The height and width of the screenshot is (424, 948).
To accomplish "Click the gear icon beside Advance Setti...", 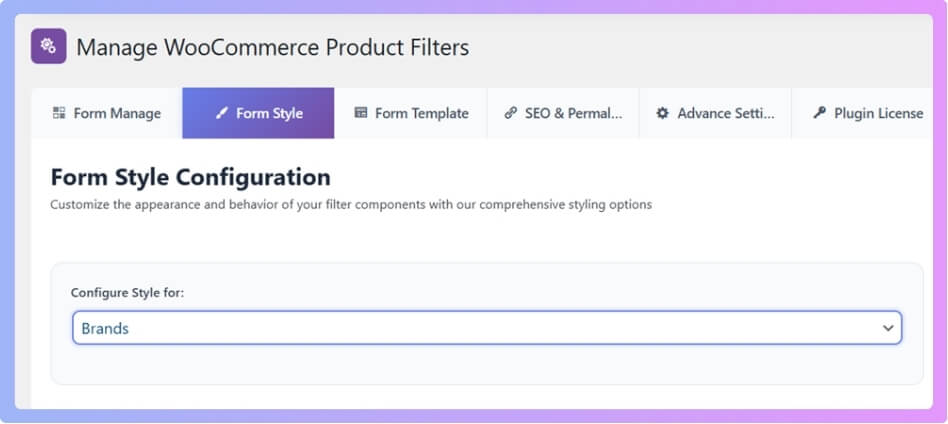I will click(663, 113).
